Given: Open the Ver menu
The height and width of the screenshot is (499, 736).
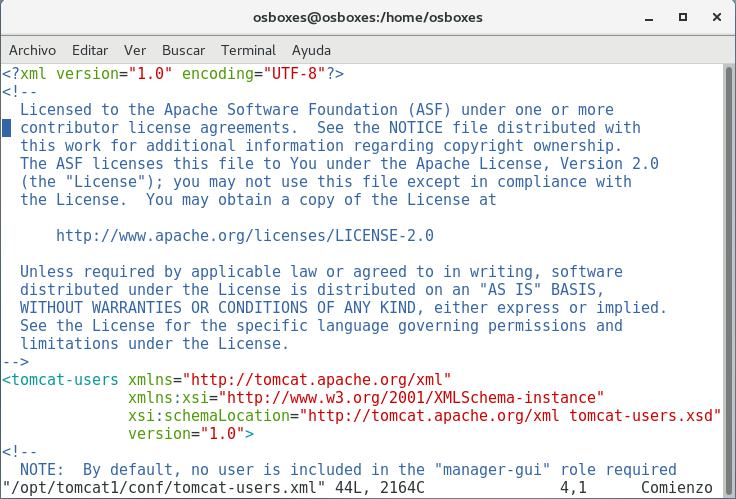Looking at the screenshot, I should coord(135,50).
